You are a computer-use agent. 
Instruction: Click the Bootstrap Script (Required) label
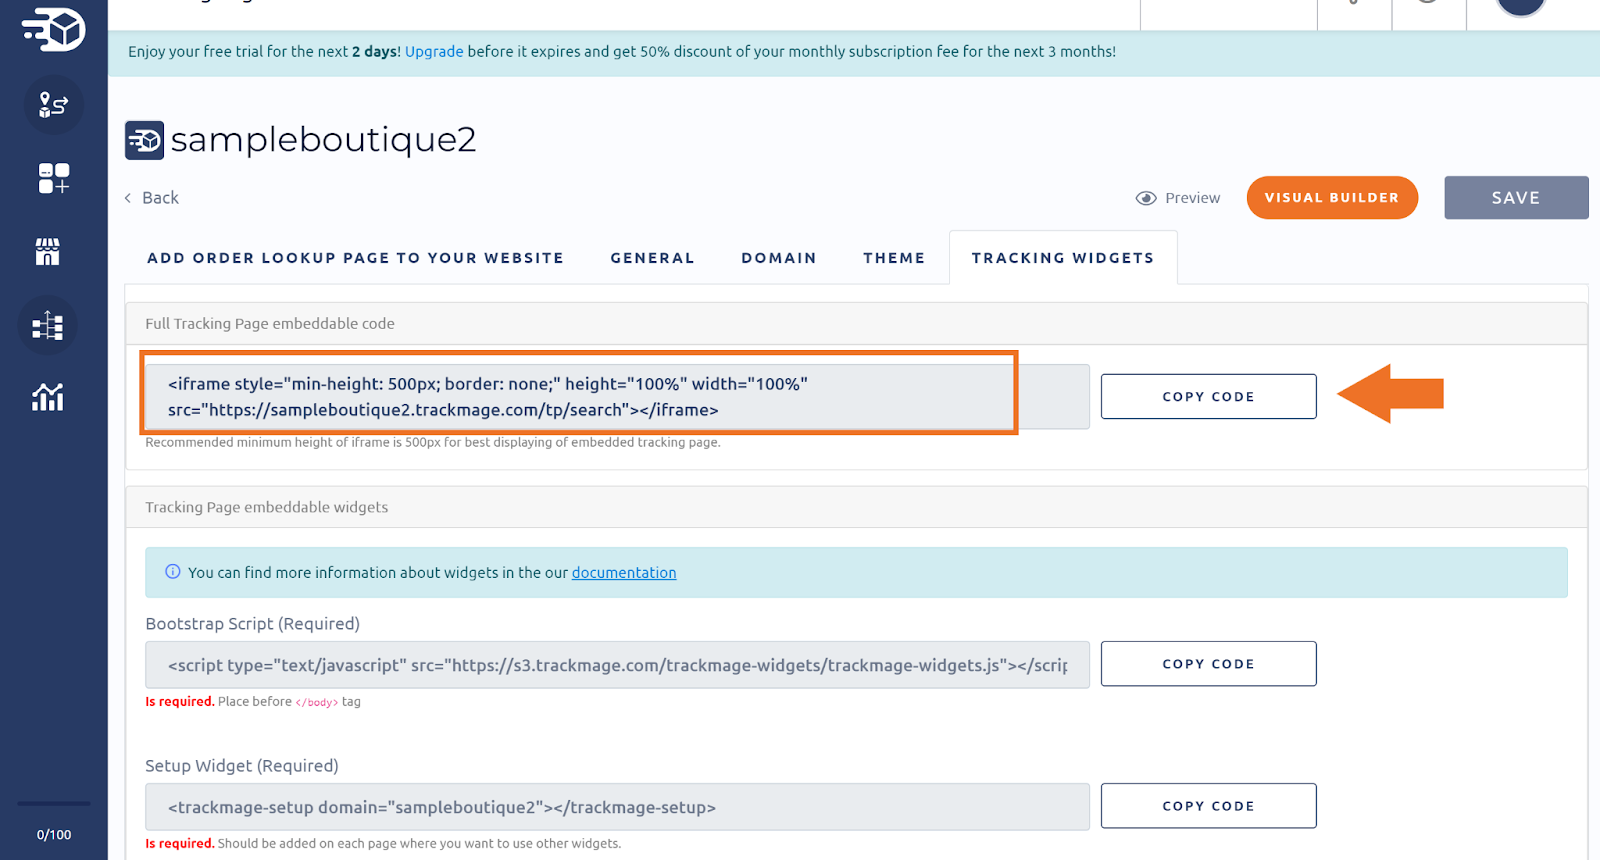pos(252,624)
